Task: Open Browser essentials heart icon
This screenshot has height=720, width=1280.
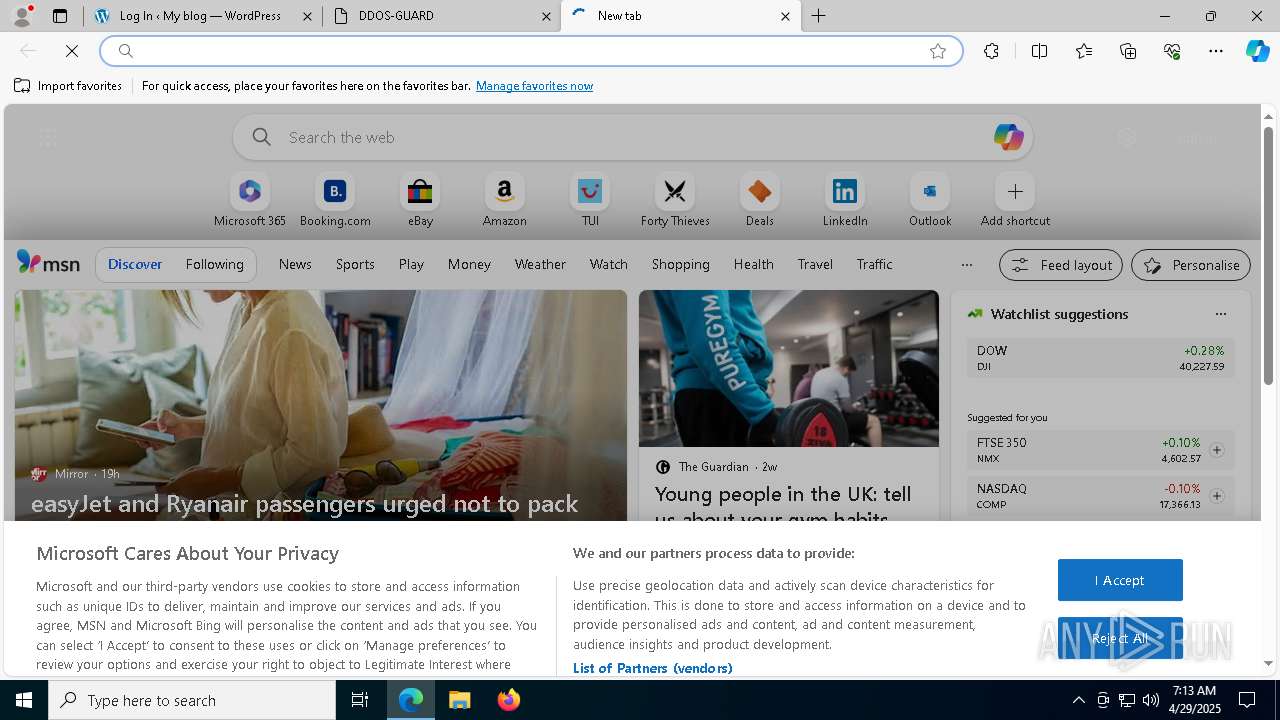Action: click(x=1172, y=51)
